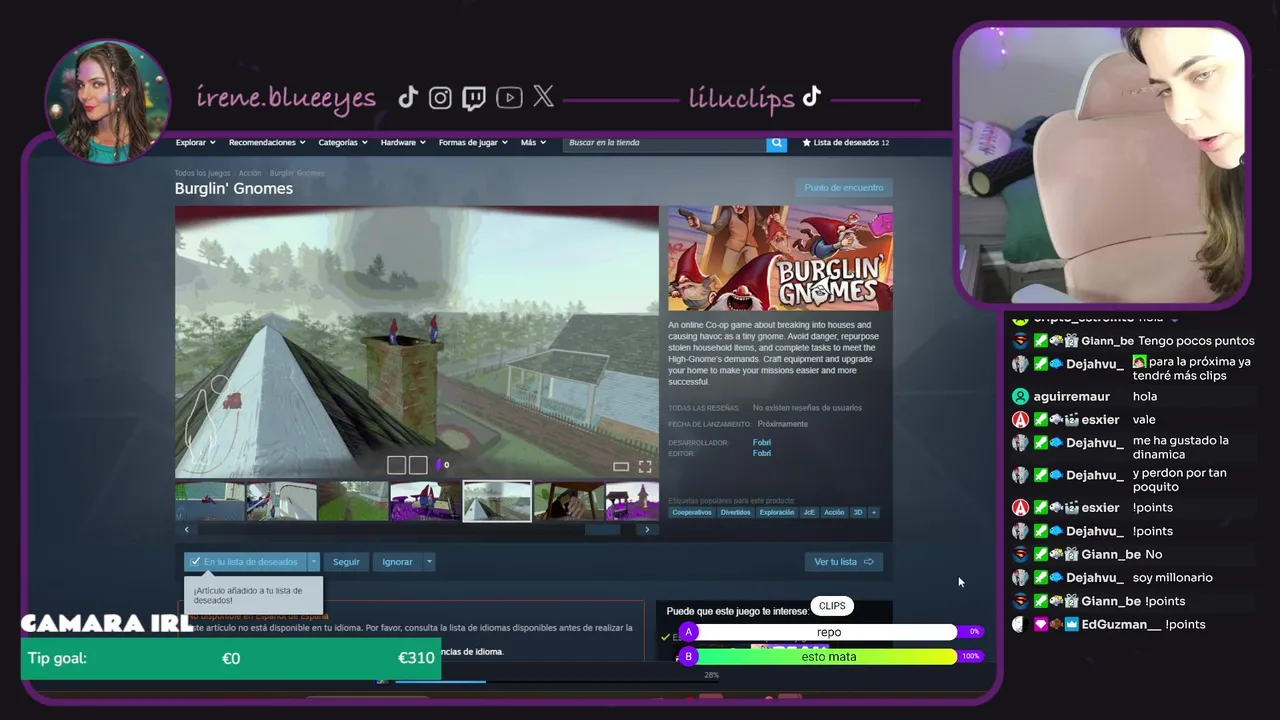Open the Fobri editor link
Viewport: 1280px width, 720px height.
[762, 453]
